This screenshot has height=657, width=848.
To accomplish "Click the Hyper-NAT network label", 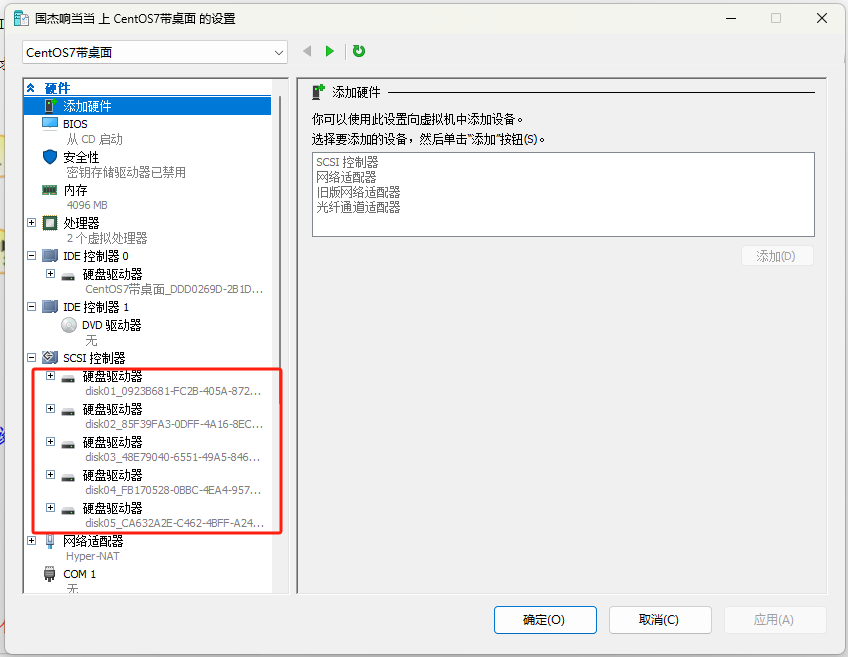I will pos(92,556).
